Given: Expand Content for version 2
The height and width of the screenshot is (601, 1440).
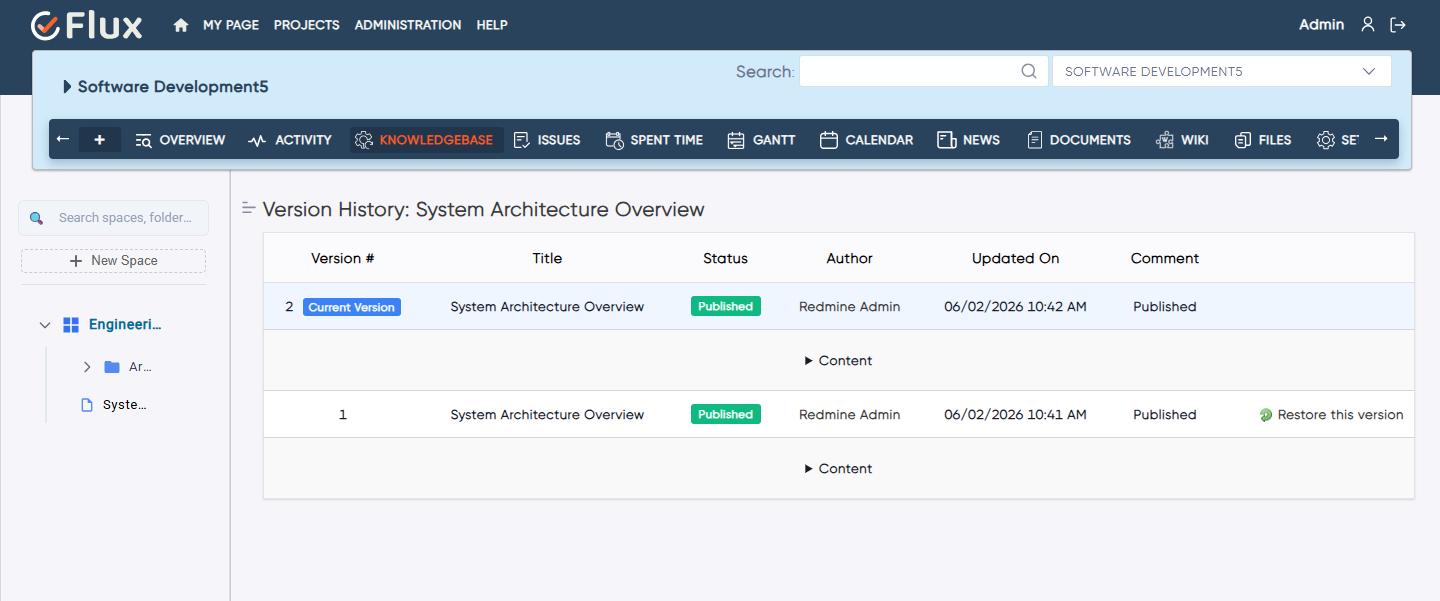Looking at the screenshot, I should (x=838, y=361).
